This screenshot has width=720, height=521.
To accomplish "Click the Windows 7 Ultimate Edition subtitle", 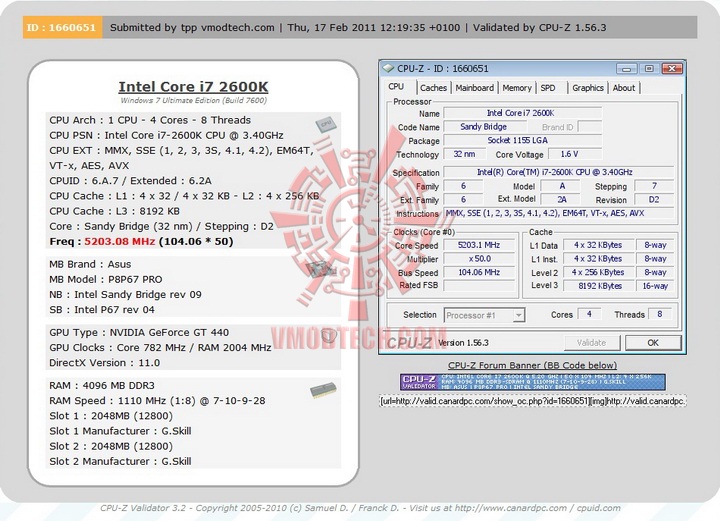I will [193, 101].
